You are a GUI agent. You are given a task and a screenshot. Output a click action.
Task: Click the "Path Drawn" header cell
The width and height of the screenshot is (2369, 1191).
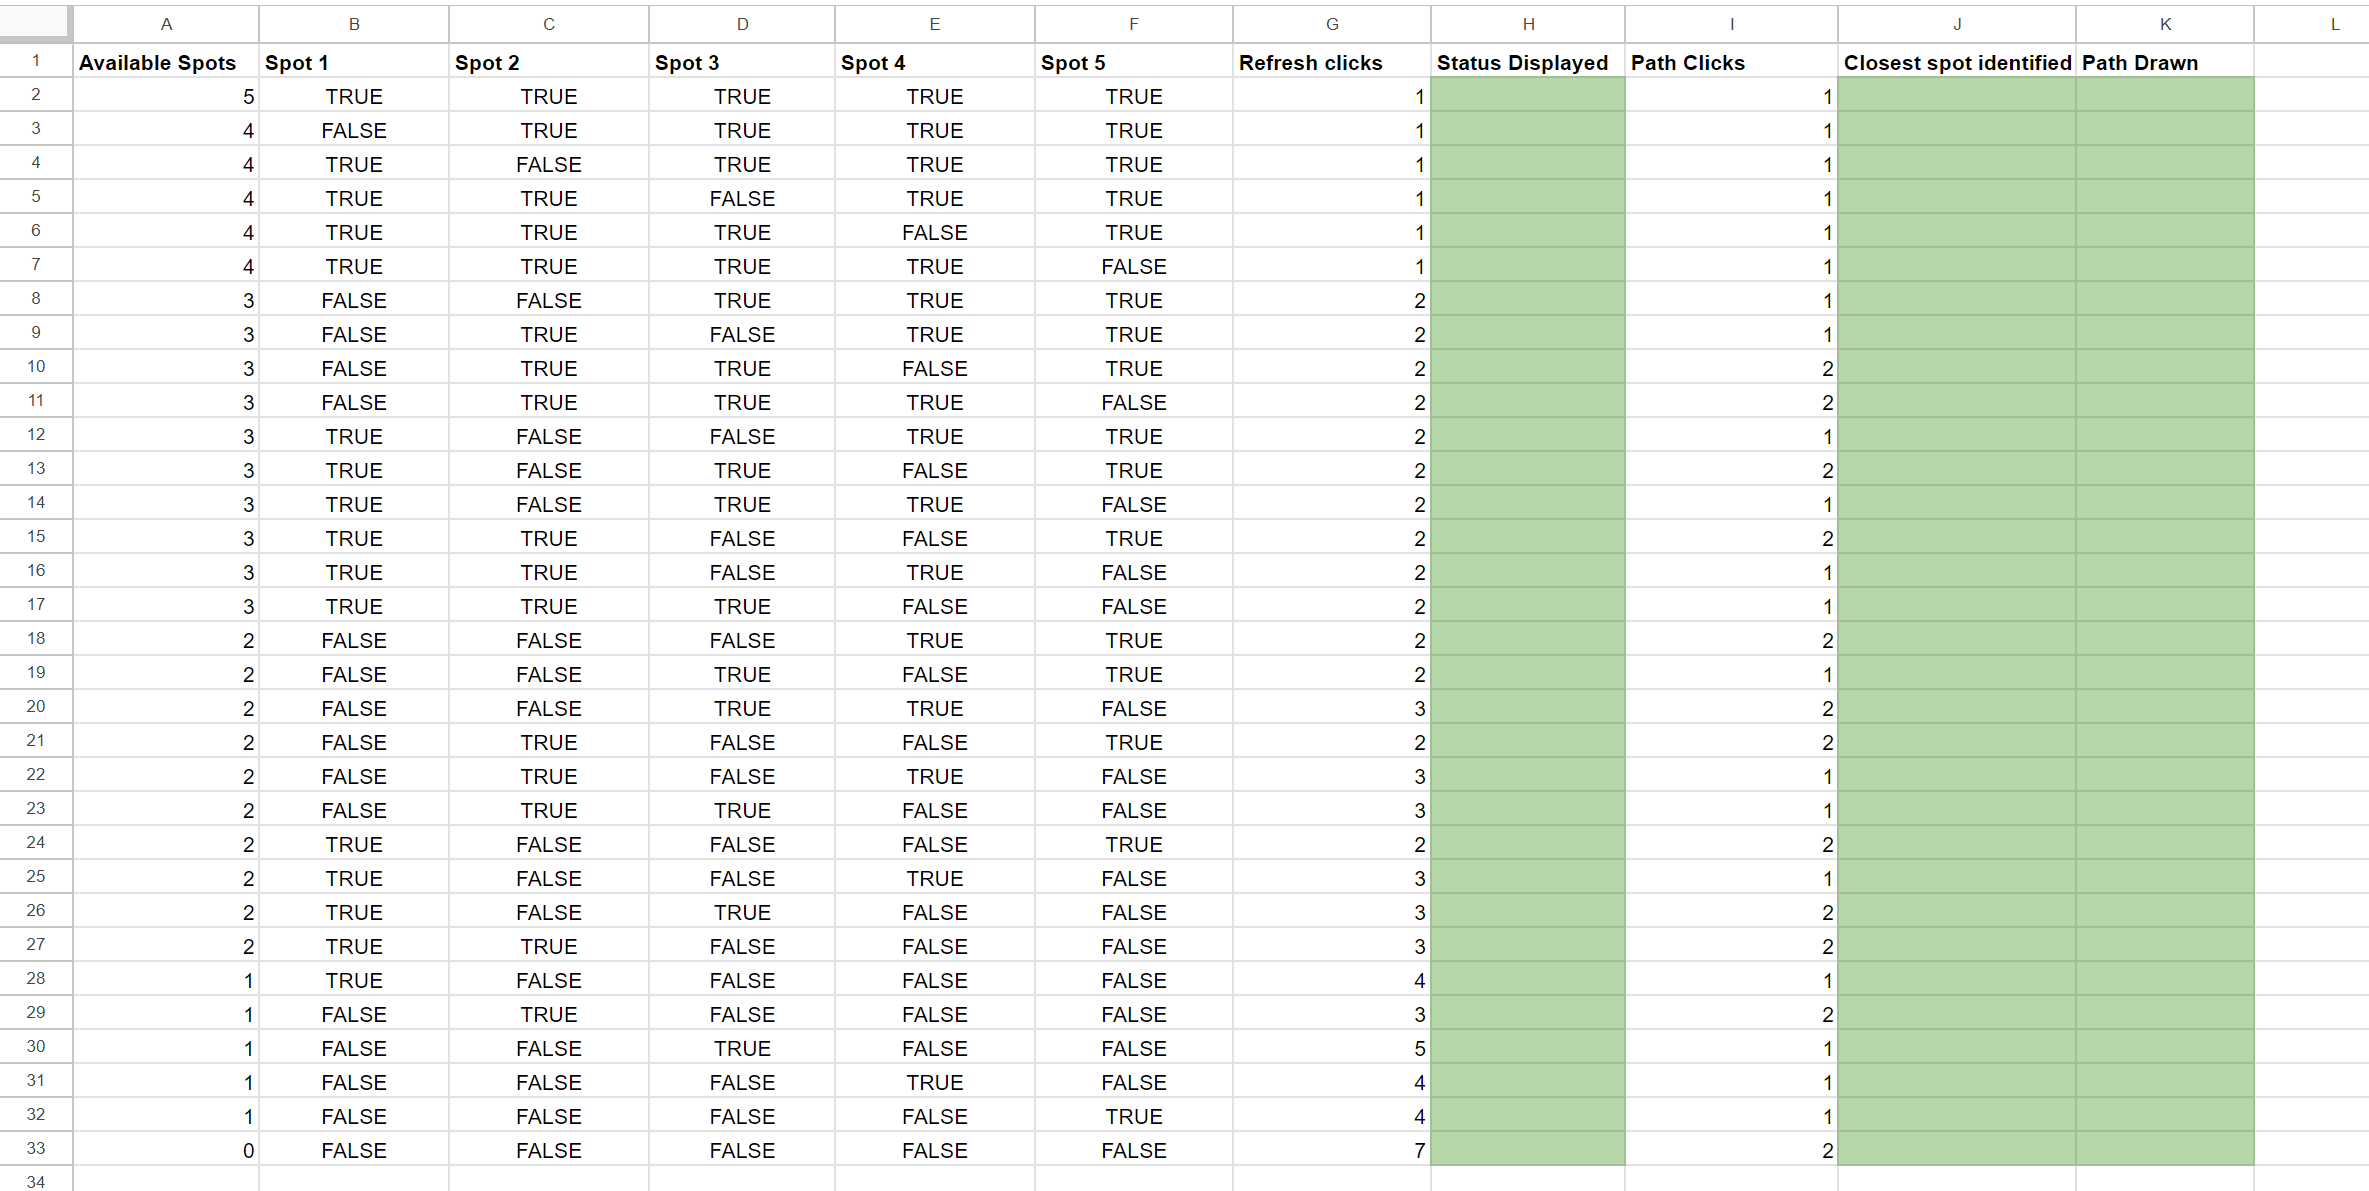click(2165, 63)
